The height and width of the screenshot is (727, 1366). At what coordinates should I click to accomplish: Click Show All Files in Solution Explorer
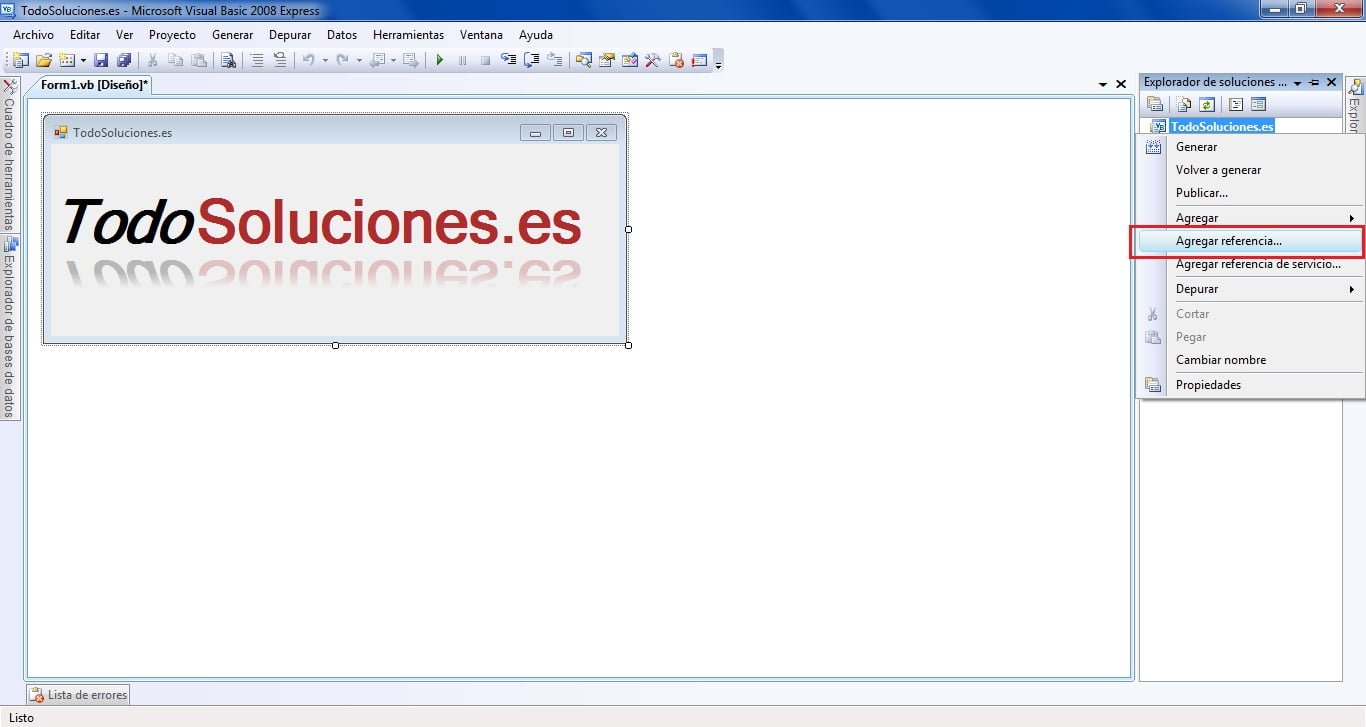tap(1184, 104)
